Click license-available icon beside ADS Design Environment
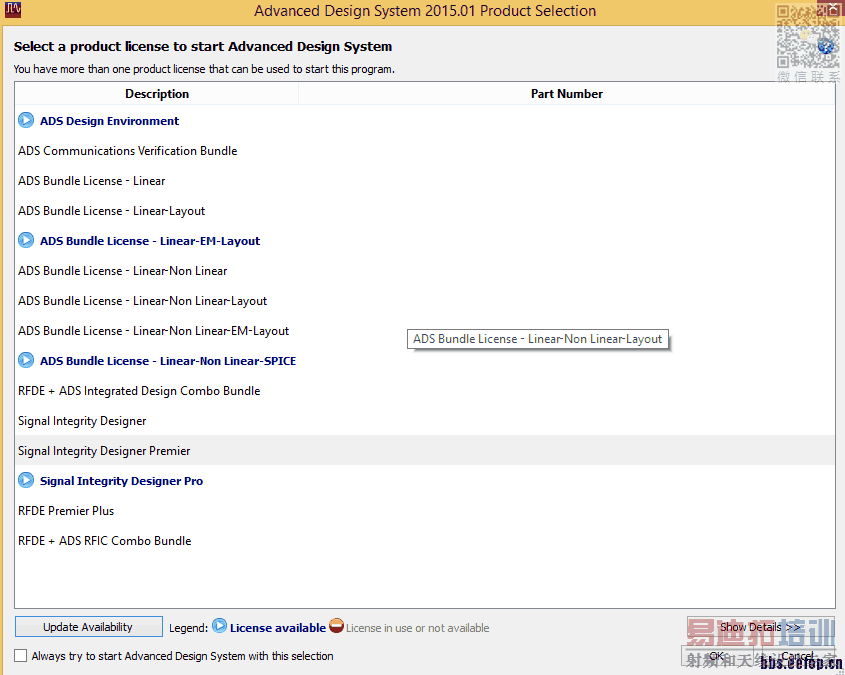This screenshot has height=675, width=845. pos(26,120)
